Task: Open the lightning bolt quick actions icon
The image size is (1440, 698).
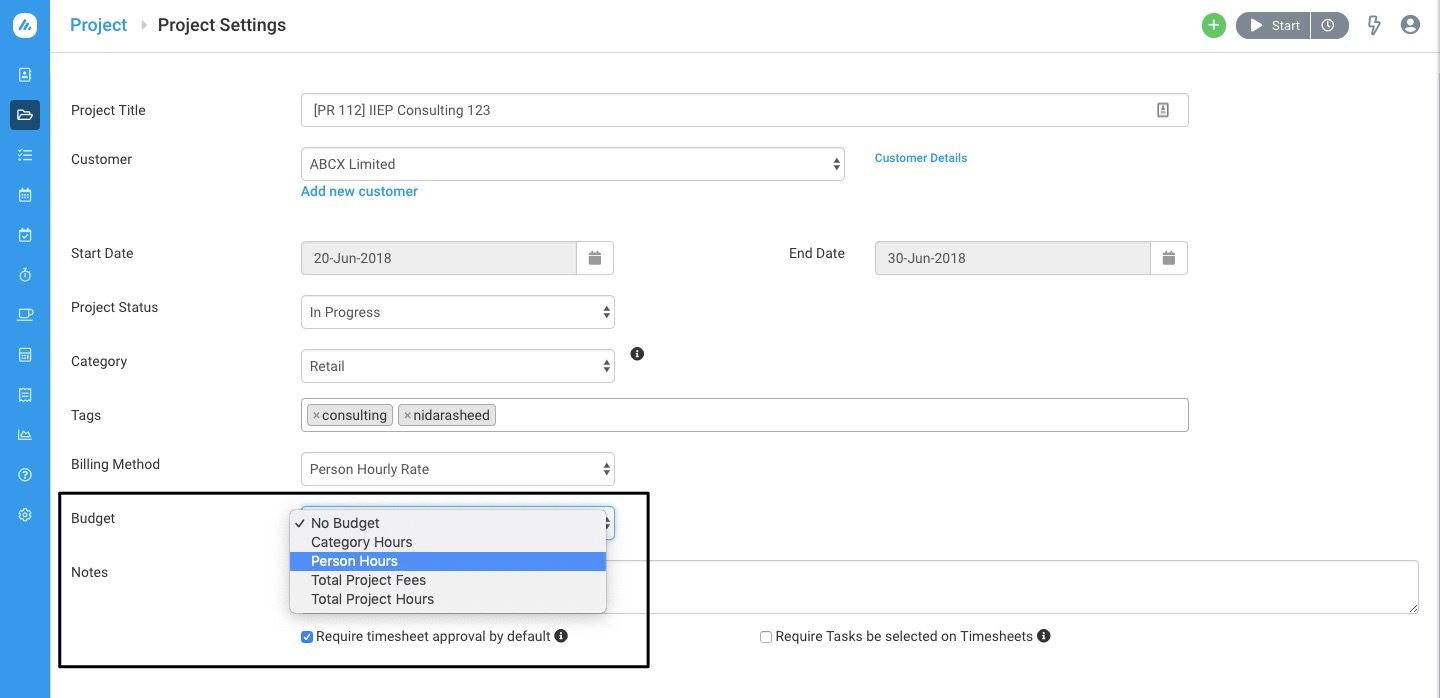Action: point(1374,26)
